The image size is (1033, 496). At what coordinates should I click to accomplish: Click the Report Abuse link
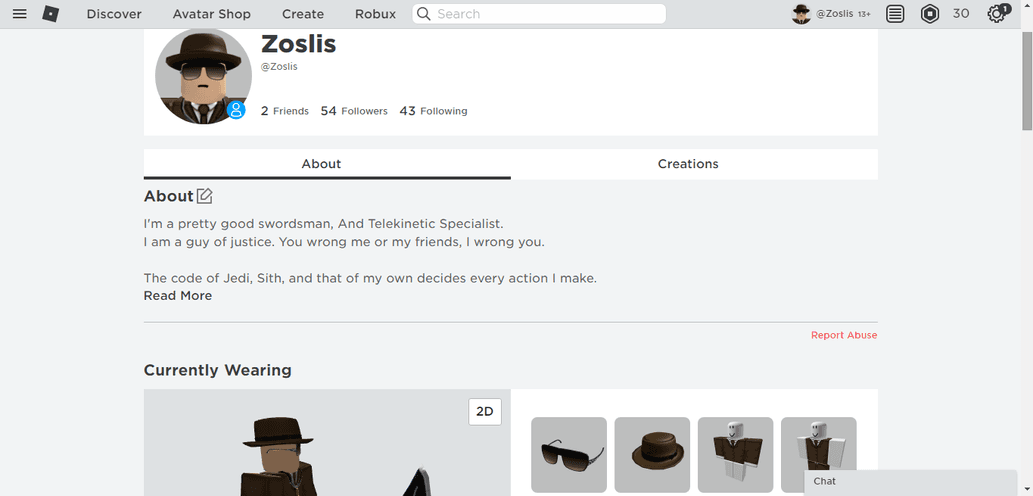point(844,335)
